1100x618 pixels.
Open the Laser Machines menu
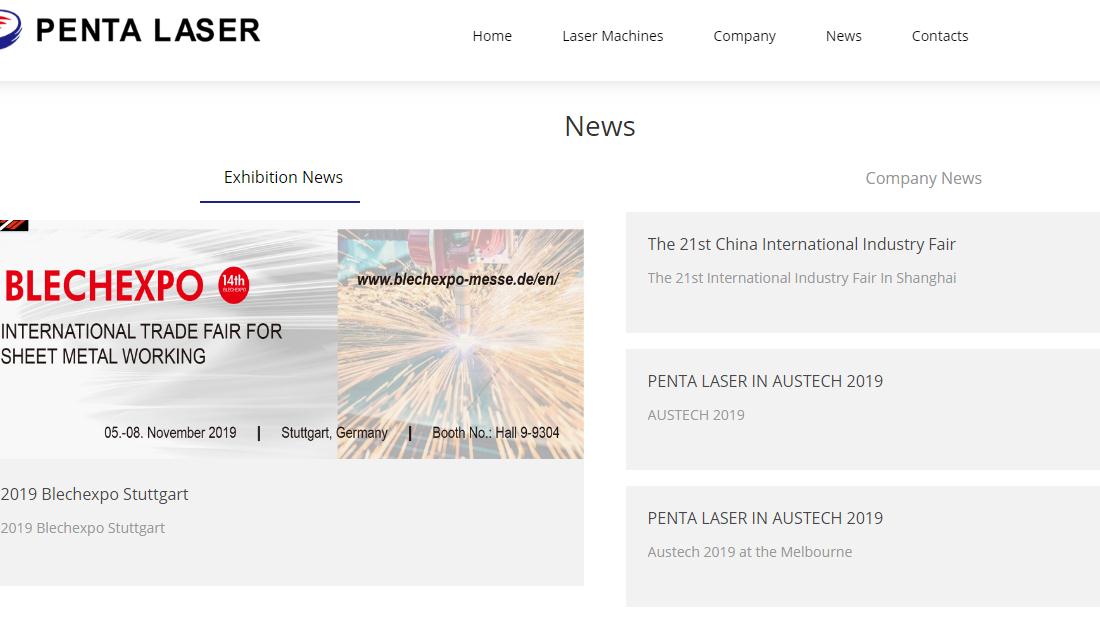pos(612,36)
